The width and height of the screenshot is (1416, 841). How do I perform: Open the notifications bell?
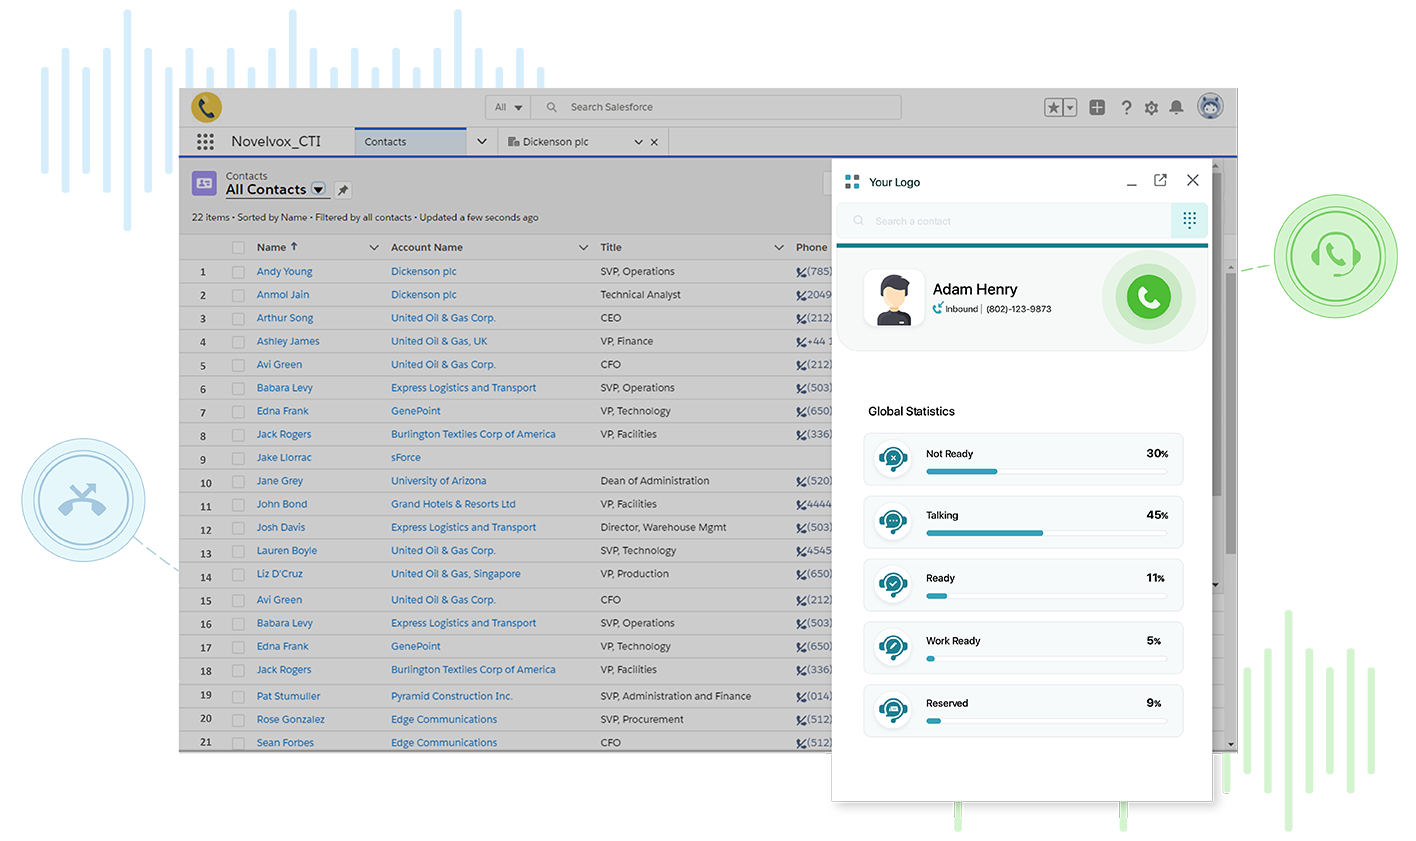[1176, 107]
